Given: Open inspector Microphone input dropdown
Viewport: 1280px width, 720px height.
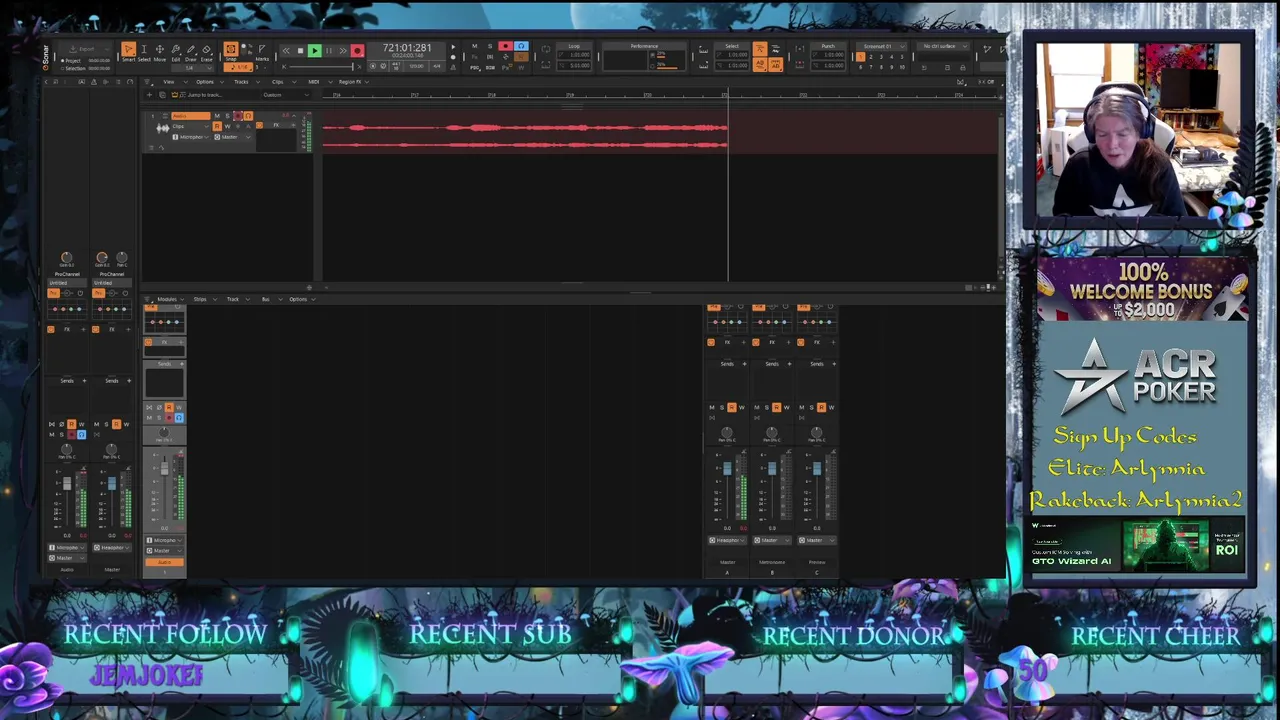Looking at the screenshot, I should (x=67, y=548).
